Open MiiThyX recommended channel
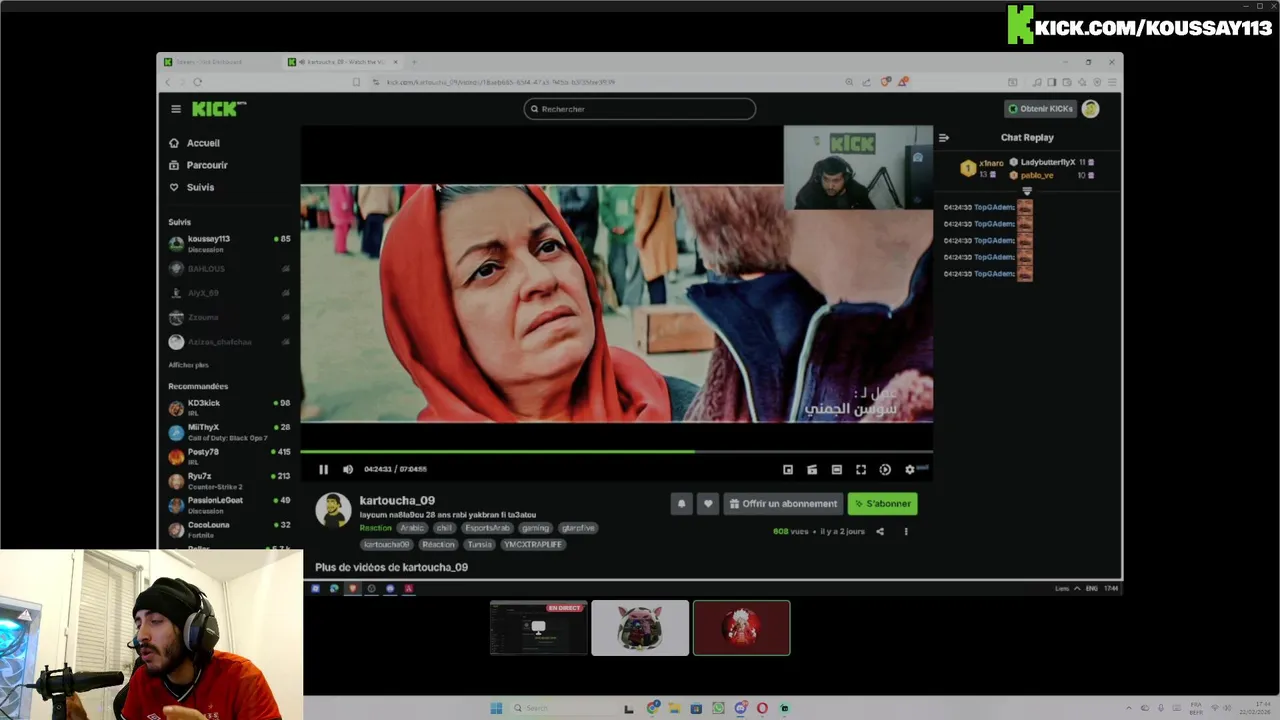 coord(229,432)
